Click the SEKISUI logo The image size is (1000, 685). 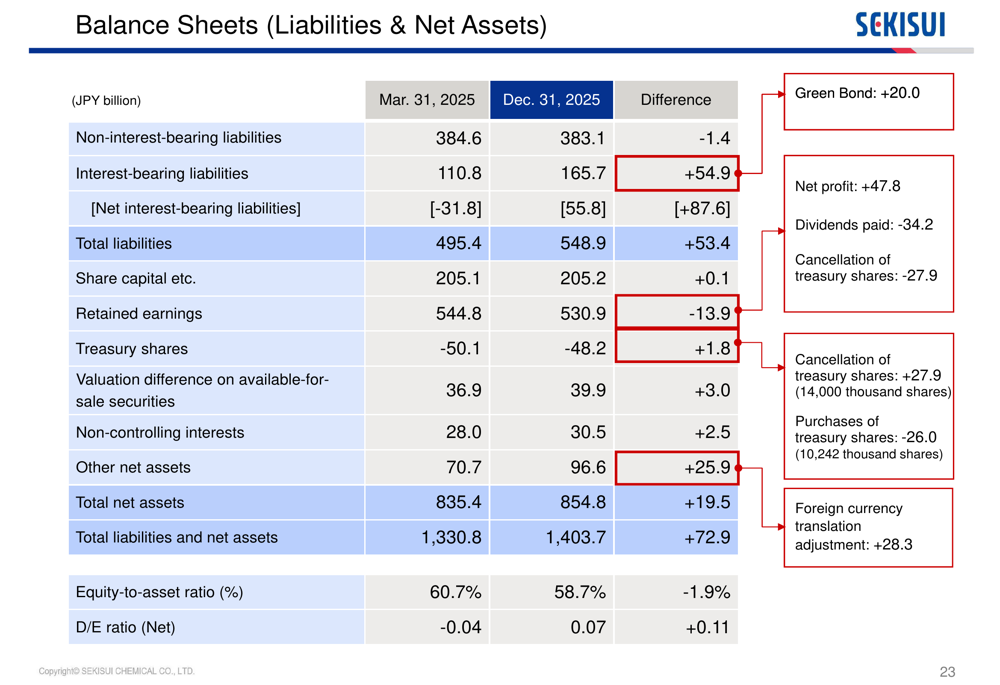(900, 25)
